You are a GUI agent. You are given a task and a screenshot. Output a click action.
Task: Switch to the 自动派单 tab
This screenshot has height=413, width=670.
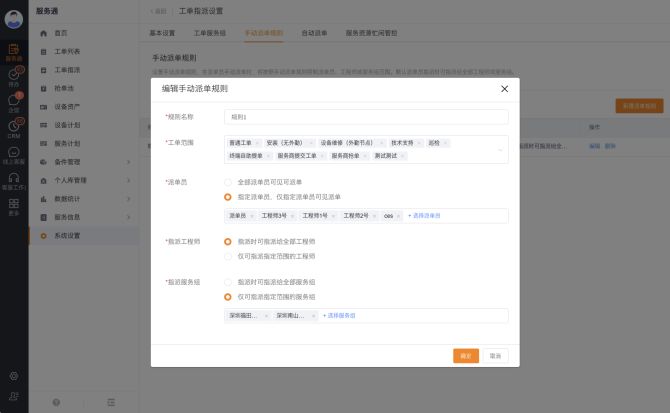(313, 33)
